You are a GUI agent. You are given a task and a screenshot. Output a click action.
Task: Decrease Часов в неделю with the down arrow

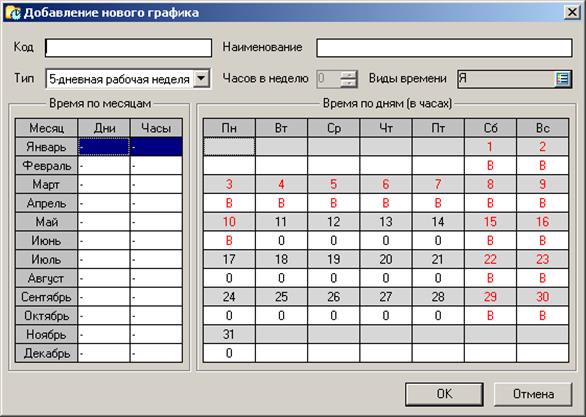coord(348,83)
